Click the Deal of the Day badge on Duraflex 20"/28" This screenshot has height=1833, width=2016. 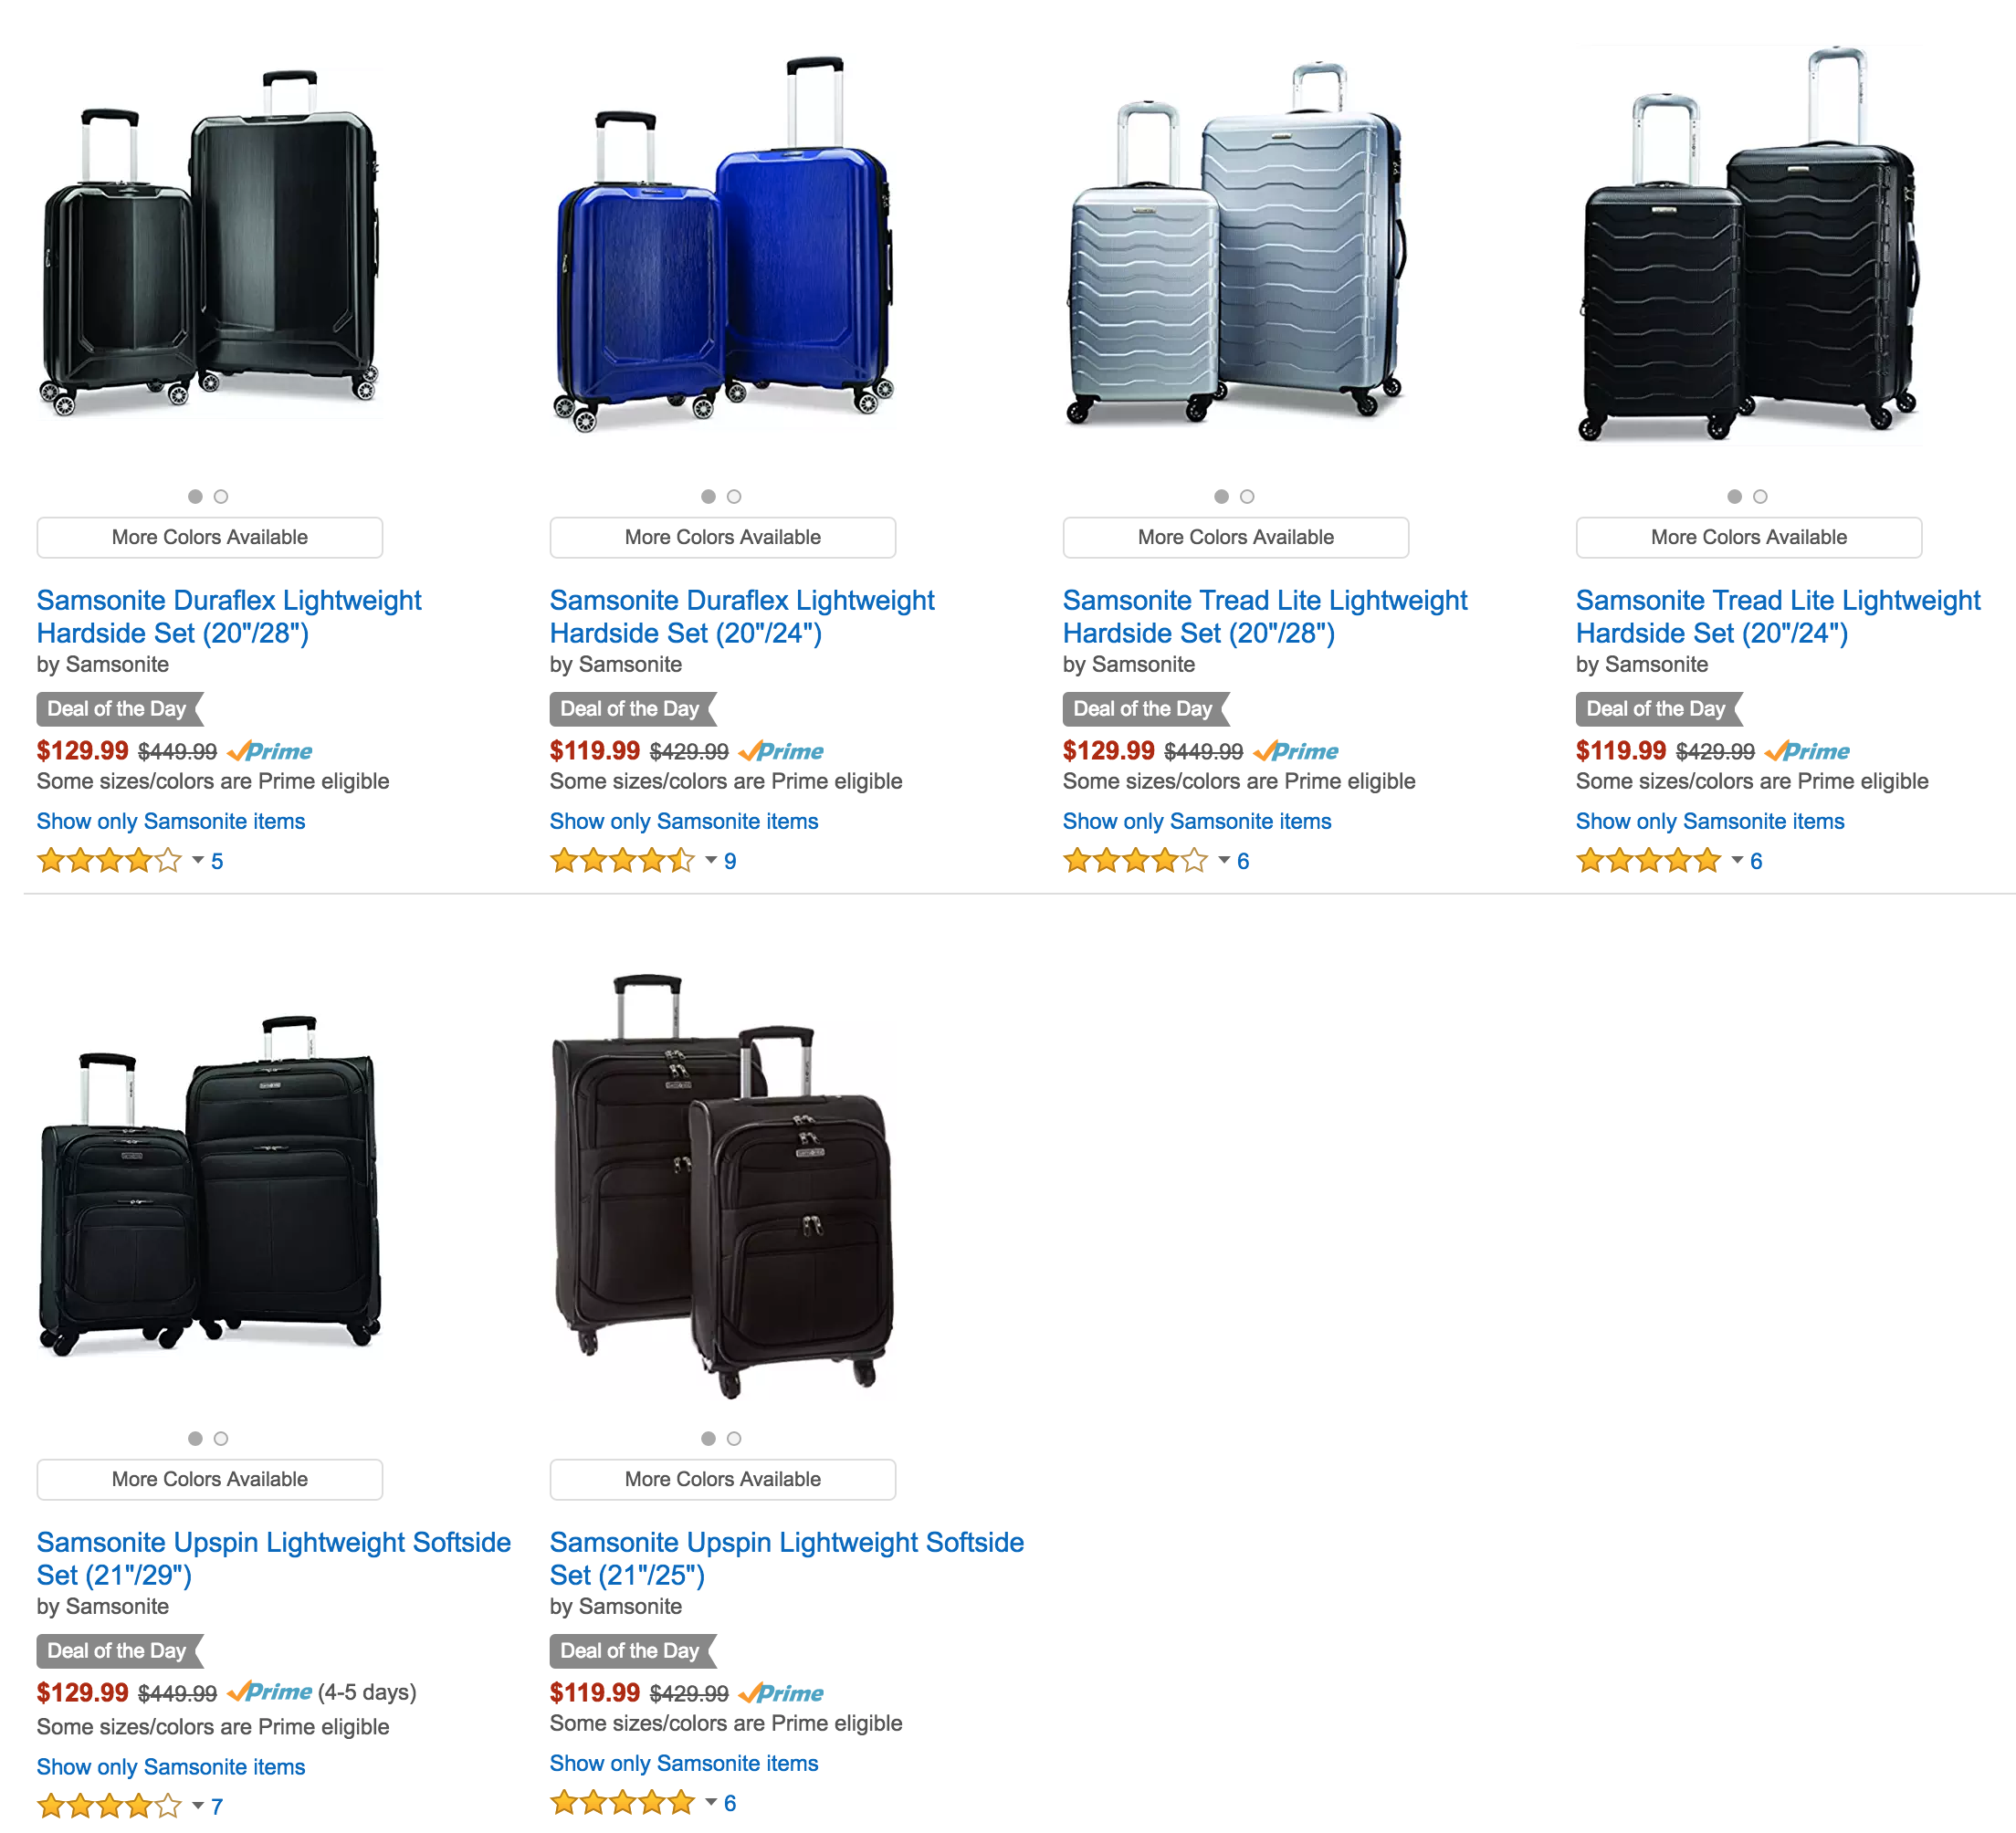coord(118,709)
